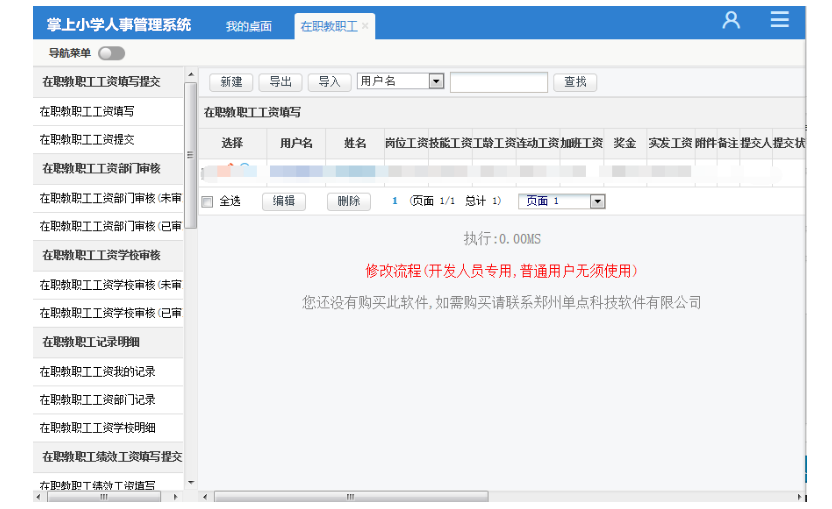Viewport: 832px width, 509px height.
Task: Click sidebar horizontal scroll right arrow
Action: point(176,497)
